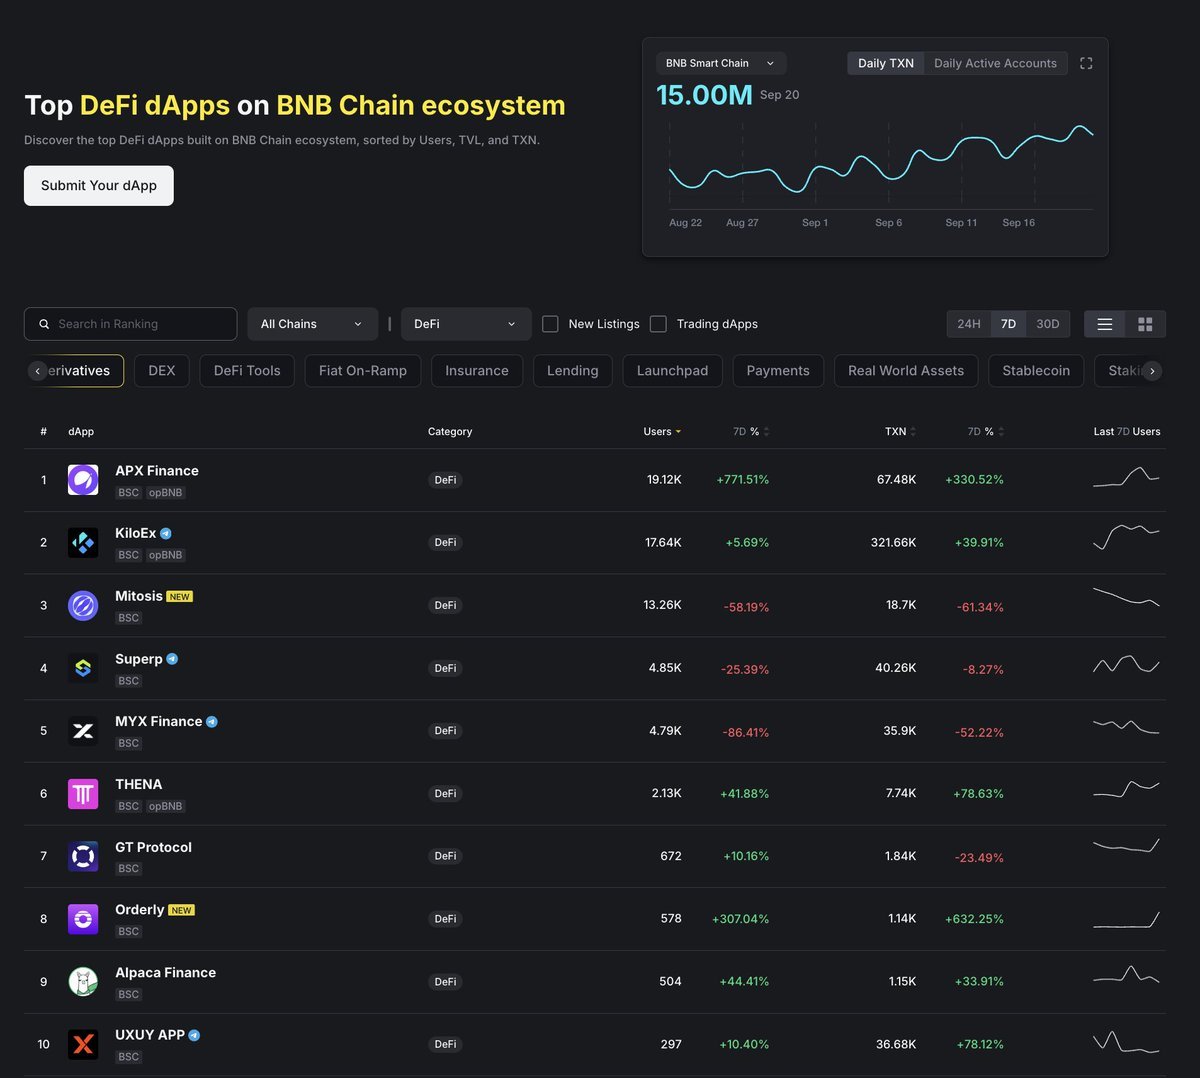The image size is (1200, 1078).
Task: Select the DEX category tab
Action: tap(162, 371)
